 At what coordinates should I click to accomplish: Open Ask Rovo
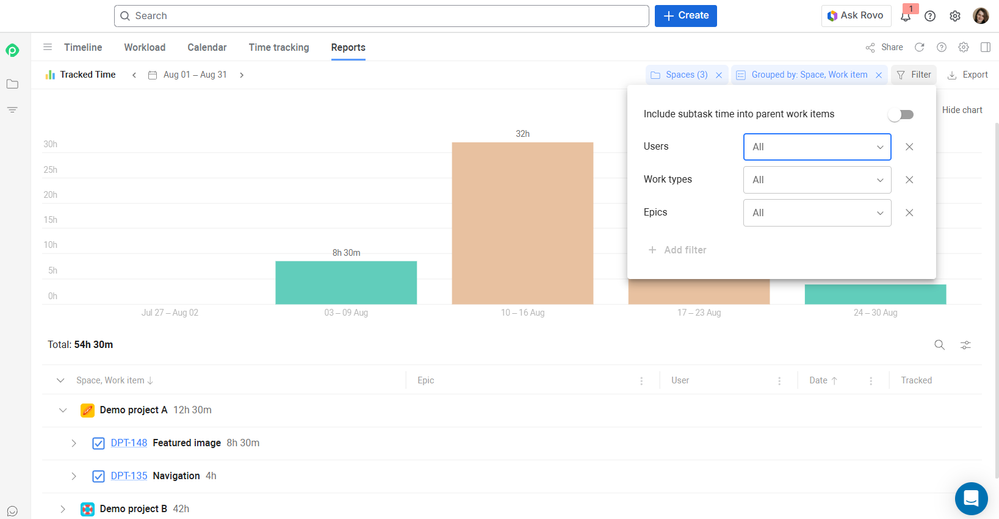point(855,16)
